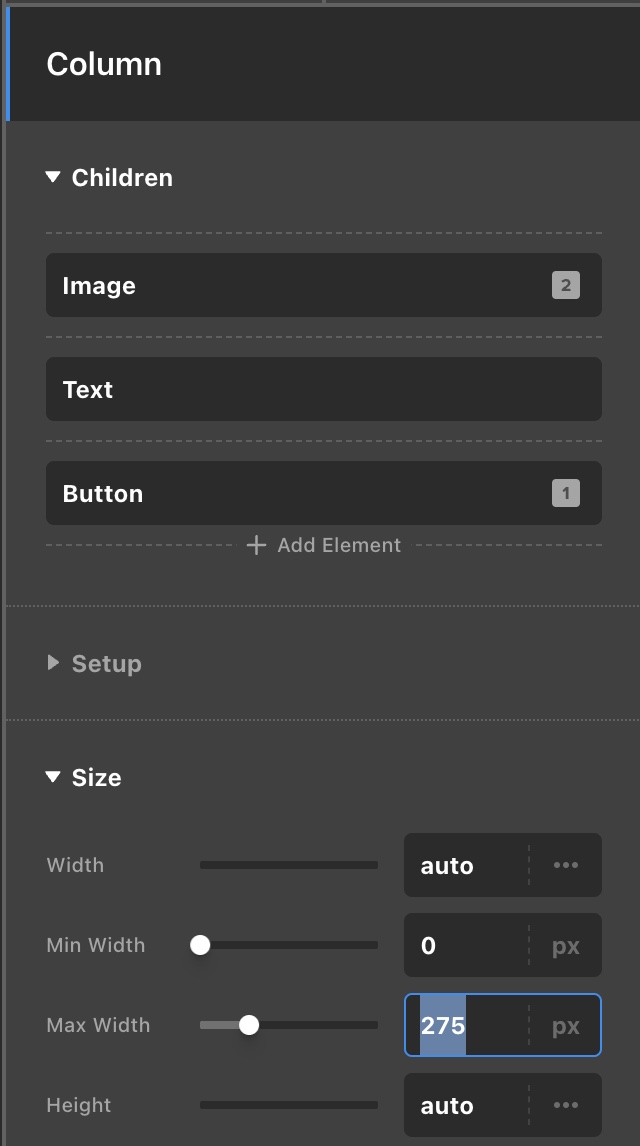
Task: Click the plus icon beside Add Element
Action: click(256, 545)
